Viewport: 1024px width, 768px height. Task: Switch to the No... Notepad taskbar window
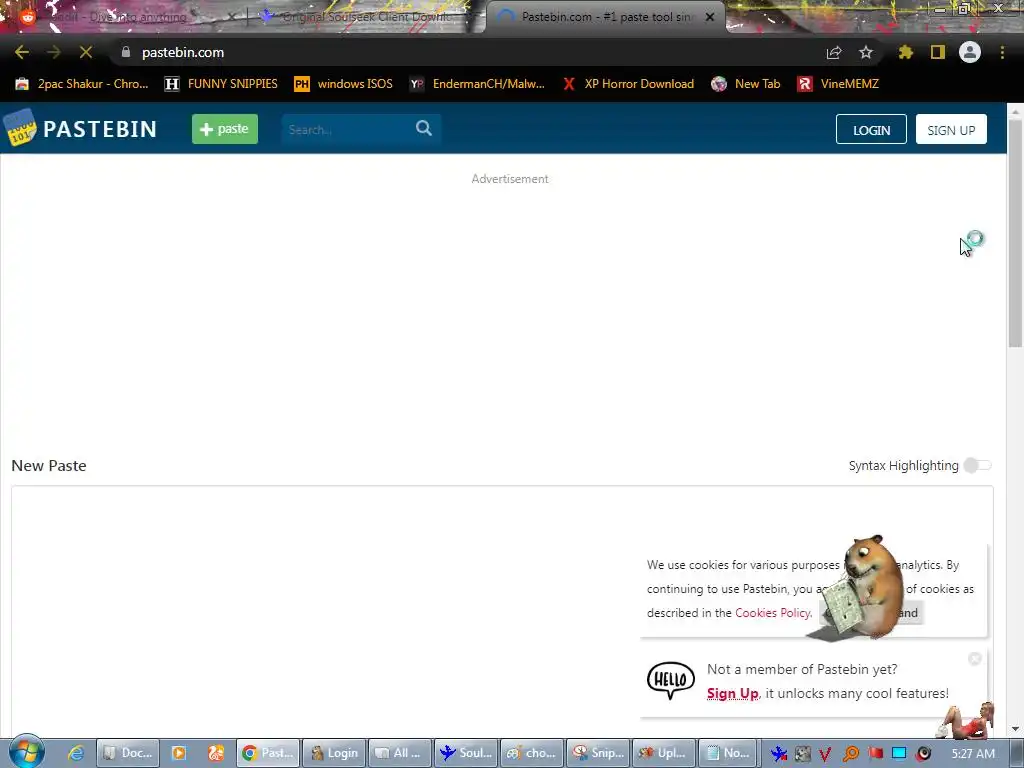729,753
